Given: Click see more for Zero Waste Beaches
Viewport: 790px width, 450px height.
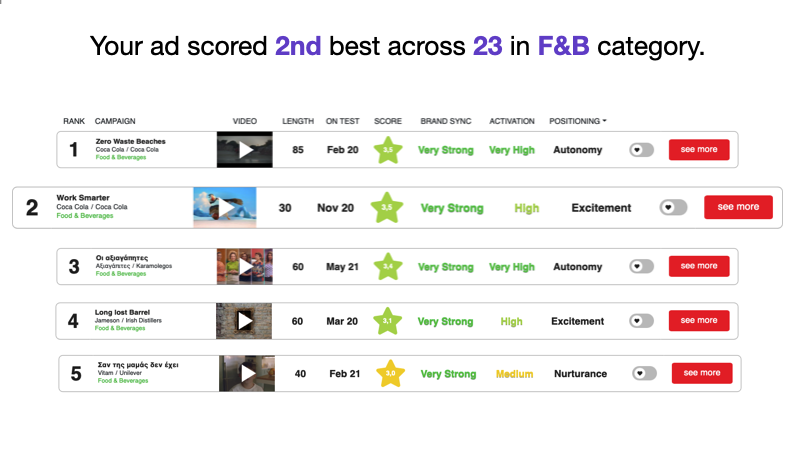Looking at the screenshot, I should coord(699,150).
